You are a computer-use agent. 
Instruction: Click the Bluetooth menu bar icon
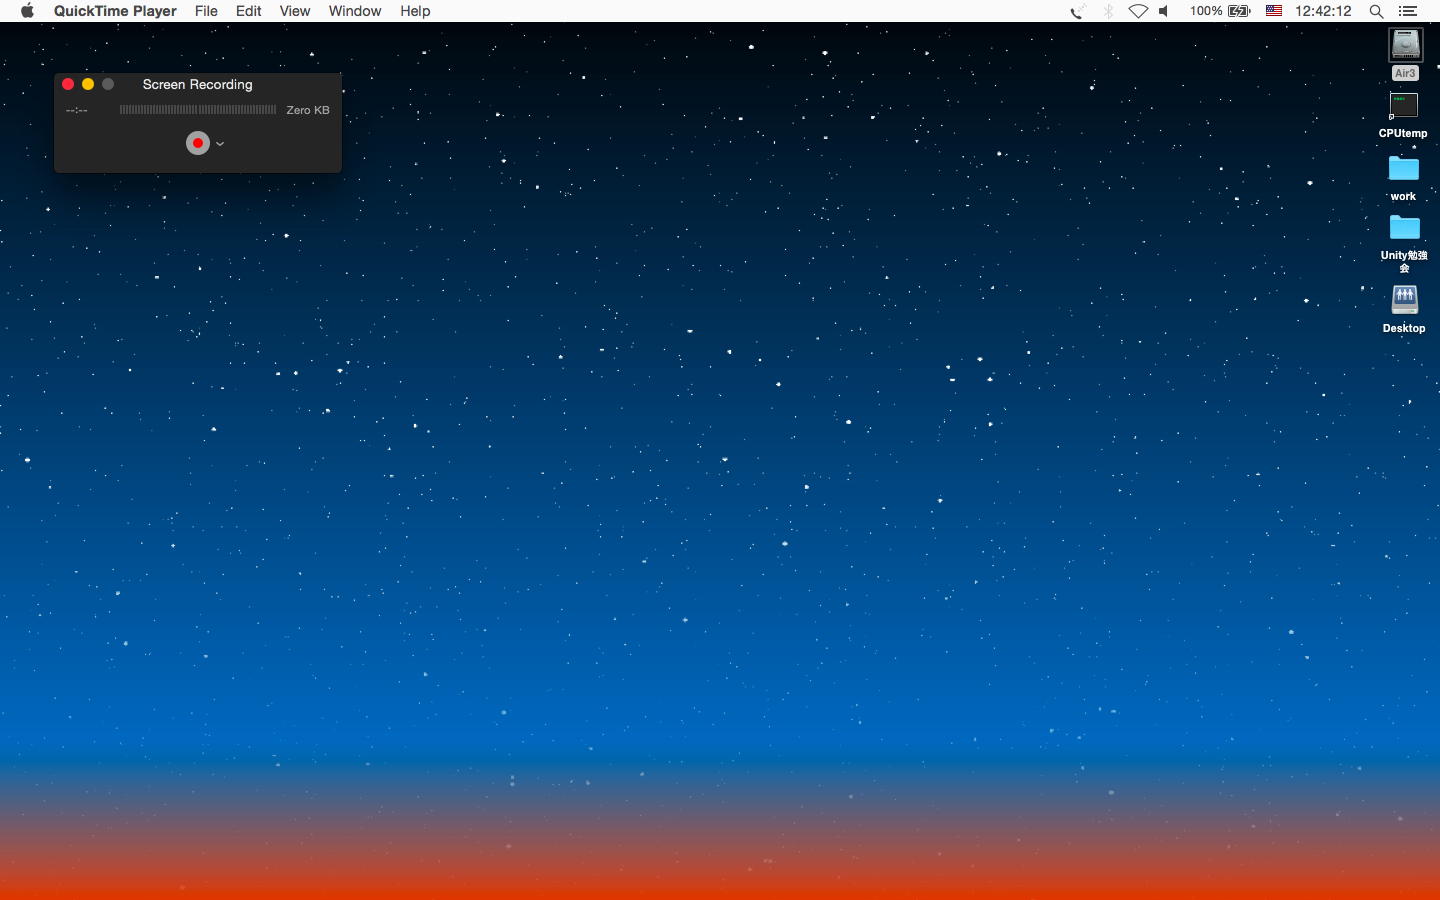click(x=1108, y=11)
